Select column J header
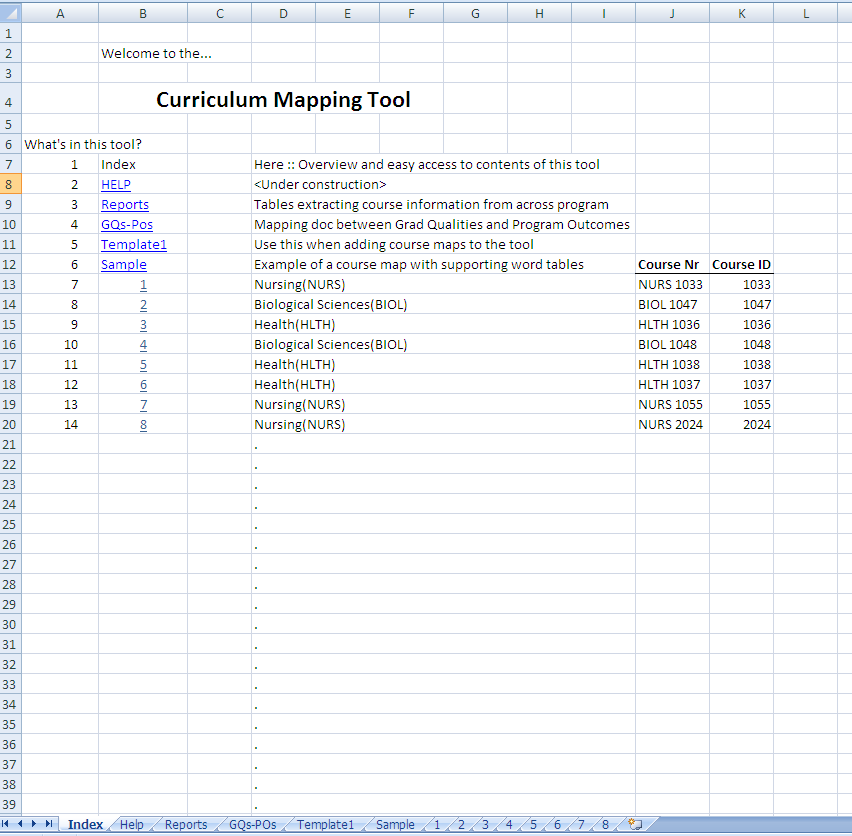The image size is (852, 836). point(672,13)
